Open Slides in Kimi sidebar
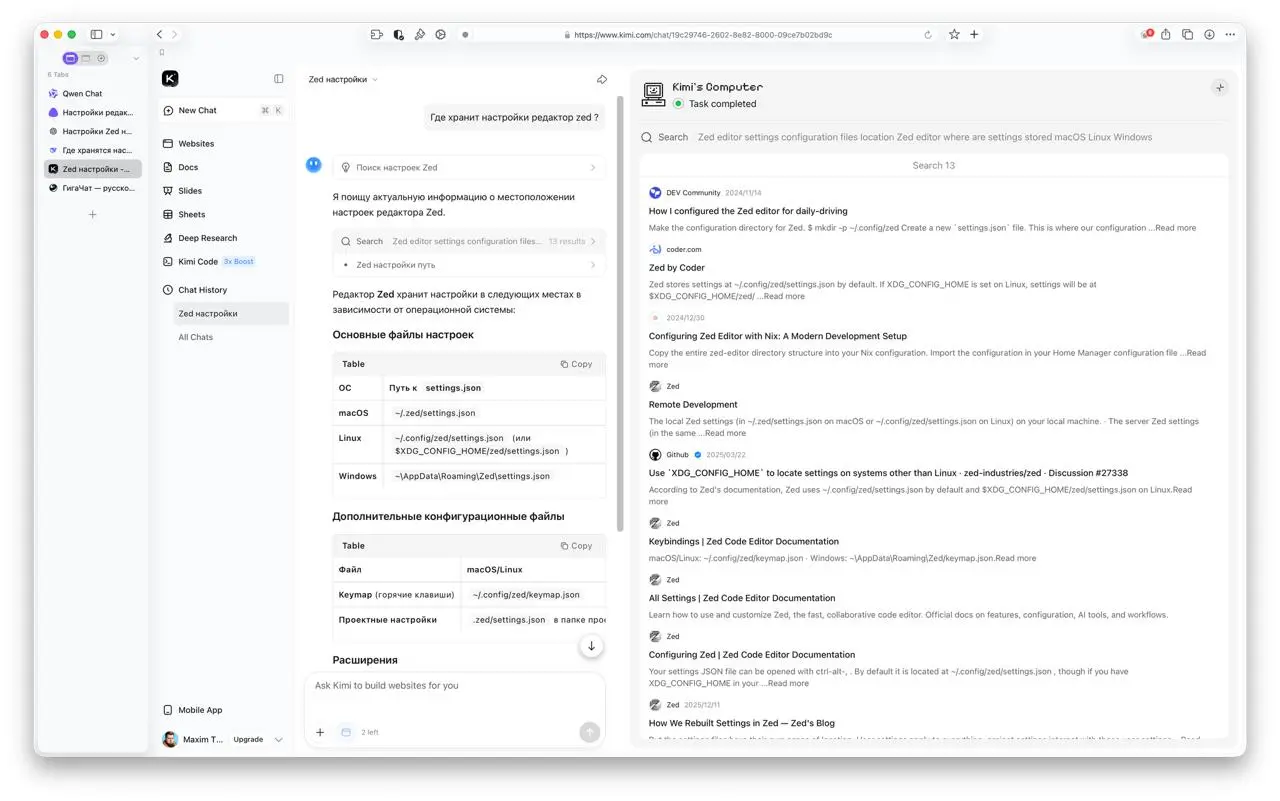Screen dimensions: 1280x801 pos(223,190)
